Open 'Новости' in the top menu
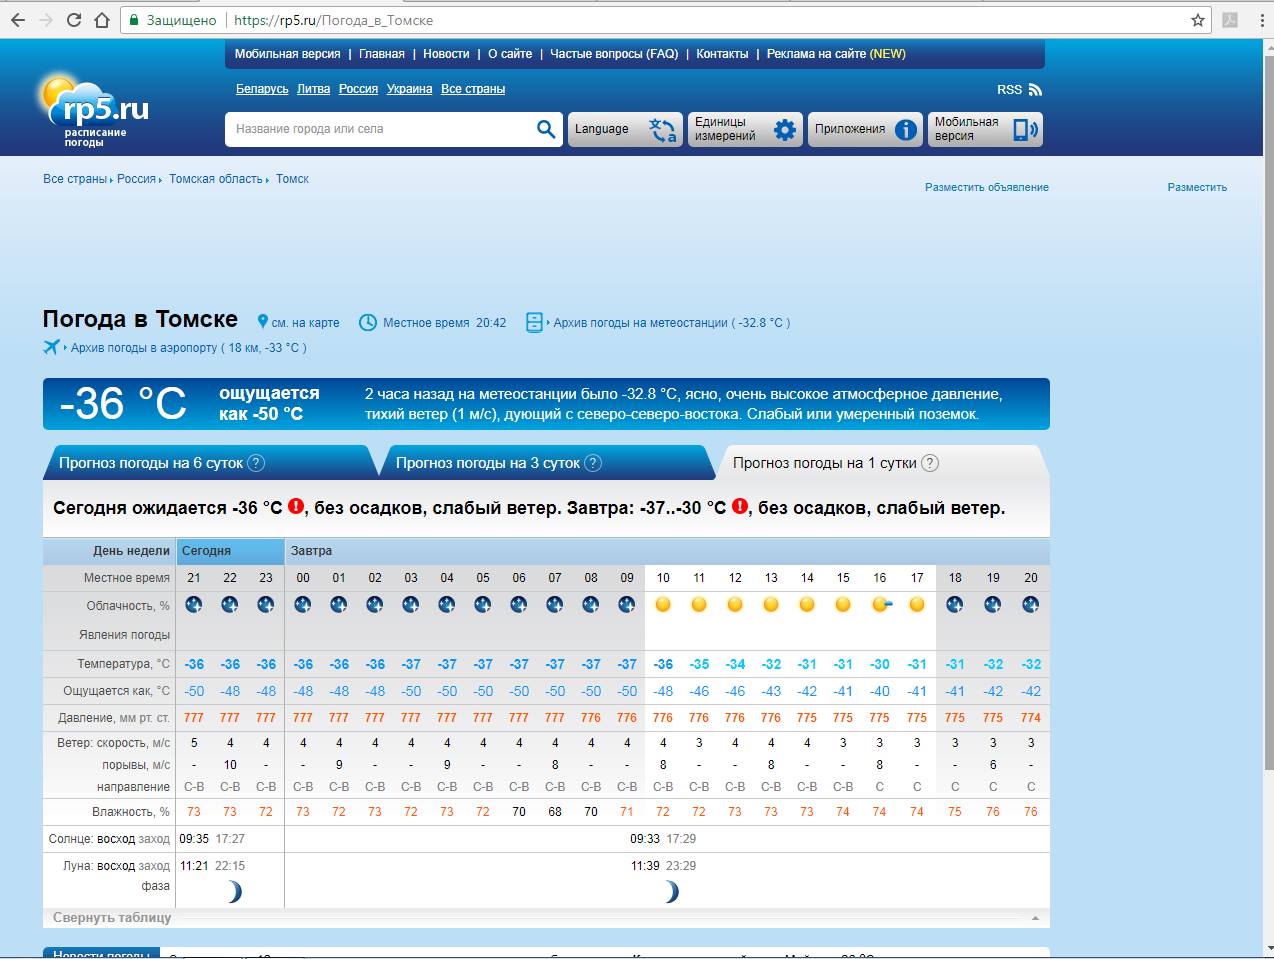This screenshot has width=1274, height=959. [446, 54]
